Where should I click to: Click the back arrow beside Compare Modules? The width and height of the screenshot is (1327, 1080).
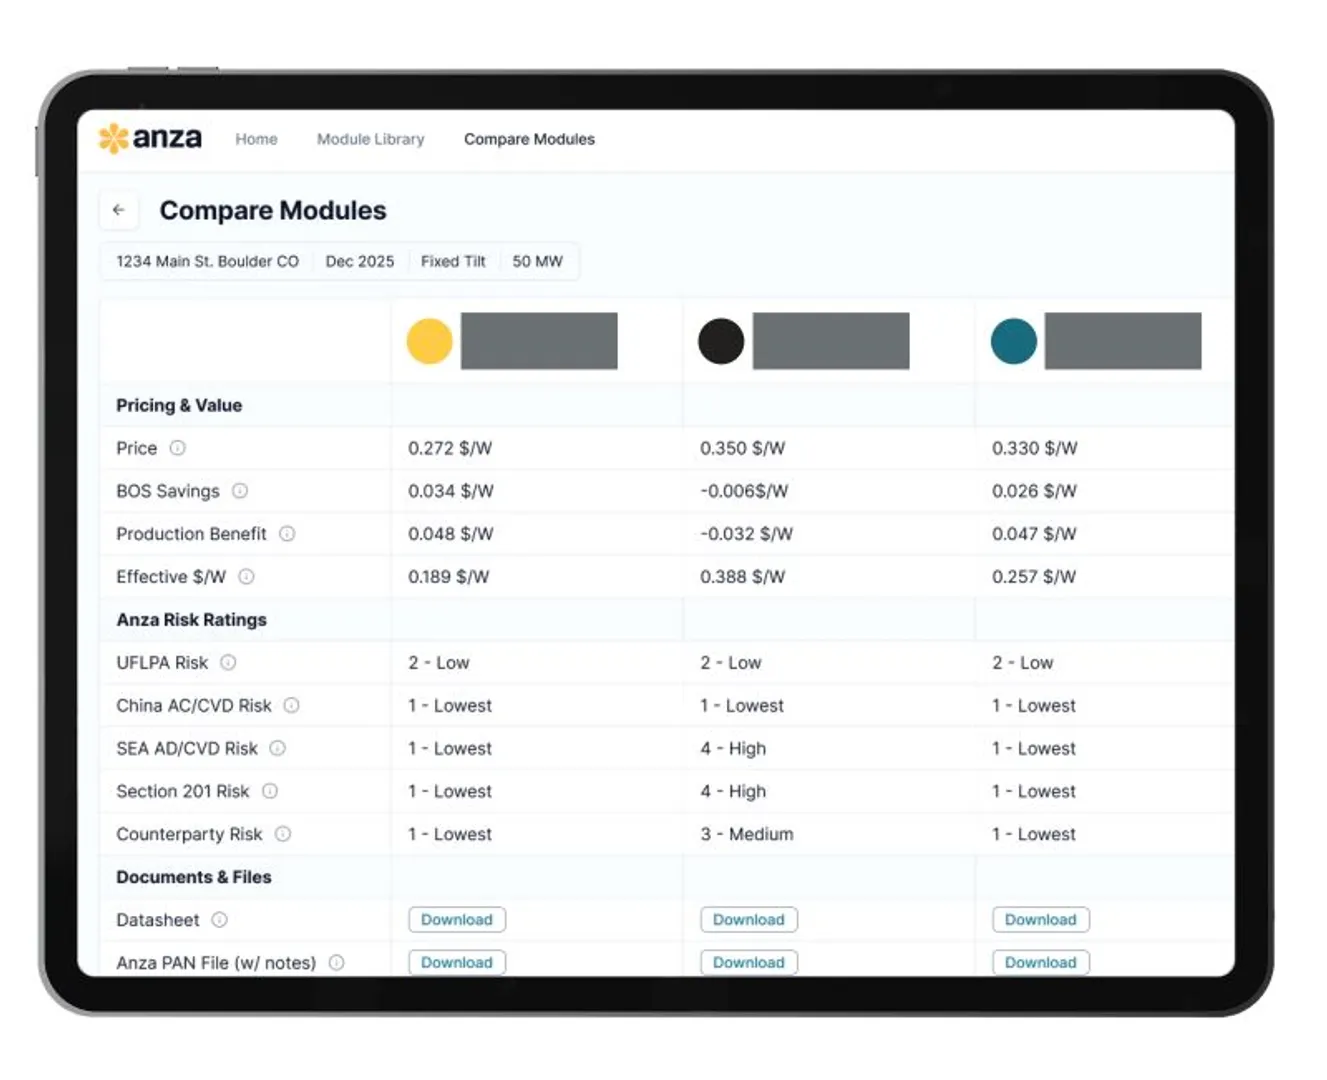[x=119, y=210]
